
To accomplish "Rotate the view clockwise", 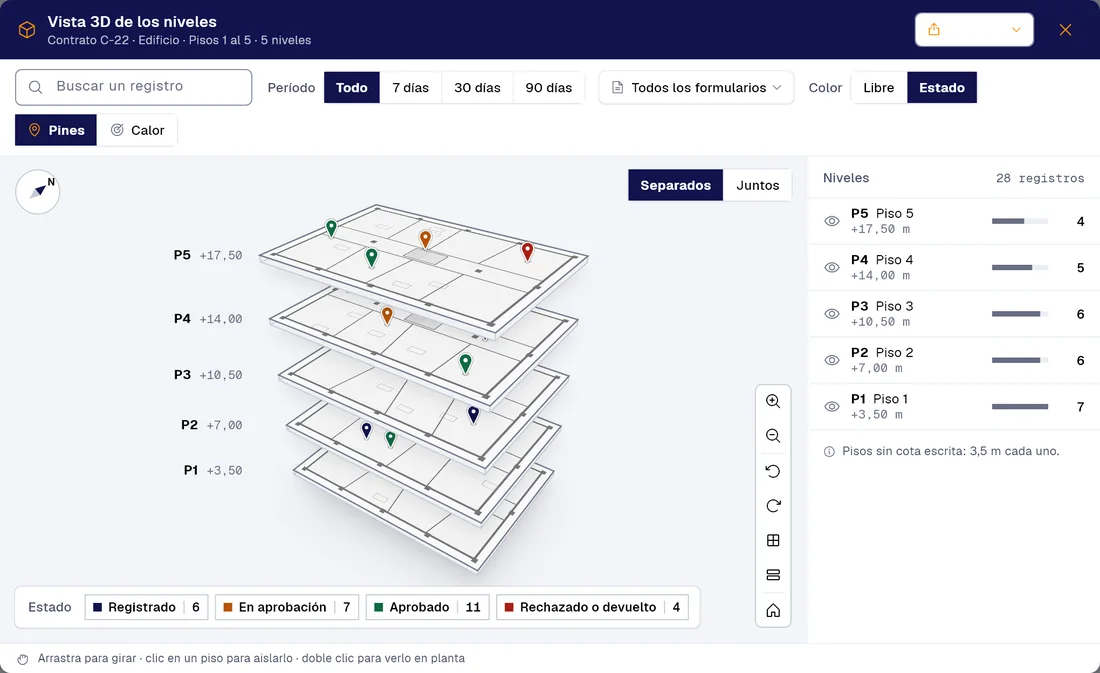I will click(773, 506).
